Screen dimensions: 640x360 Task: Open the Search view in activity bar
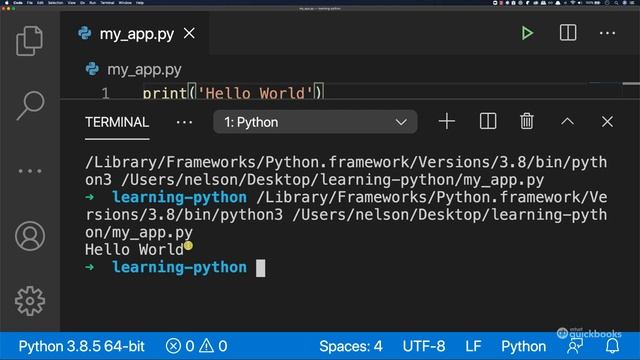(30, 105)
